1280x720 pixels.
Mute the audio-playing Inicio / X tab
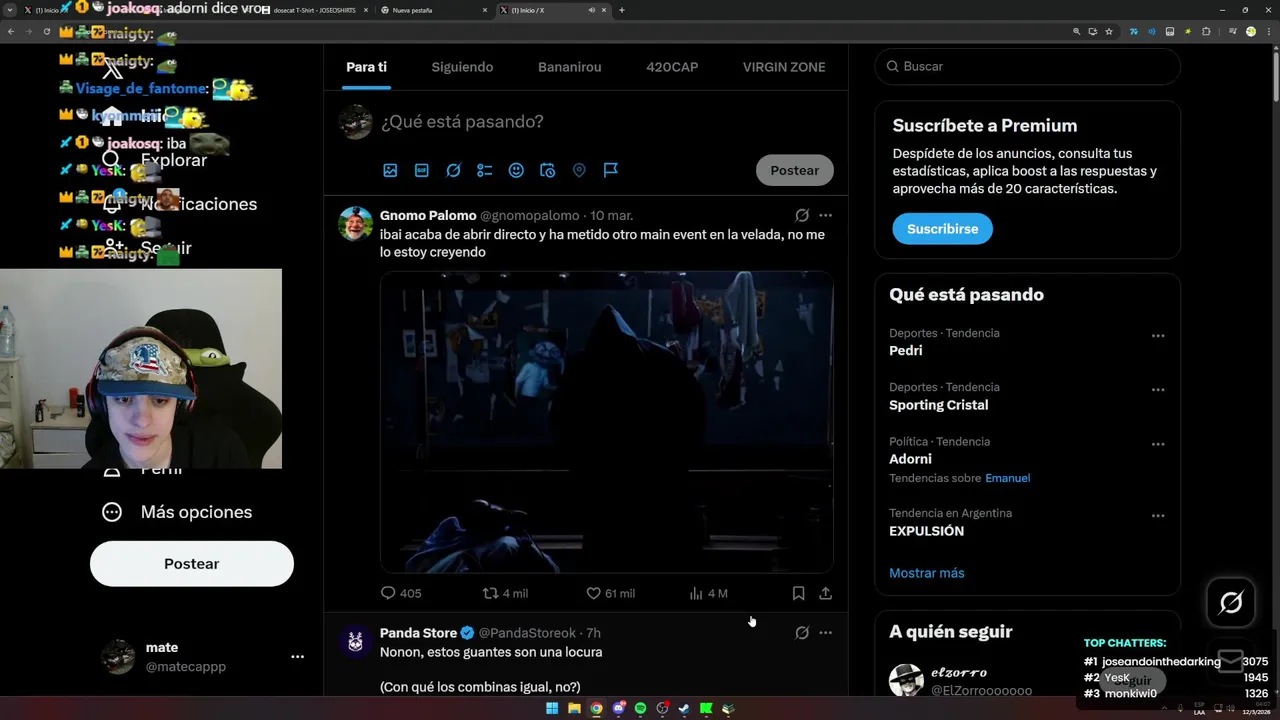pyautogui.click(x=591, y=10)
